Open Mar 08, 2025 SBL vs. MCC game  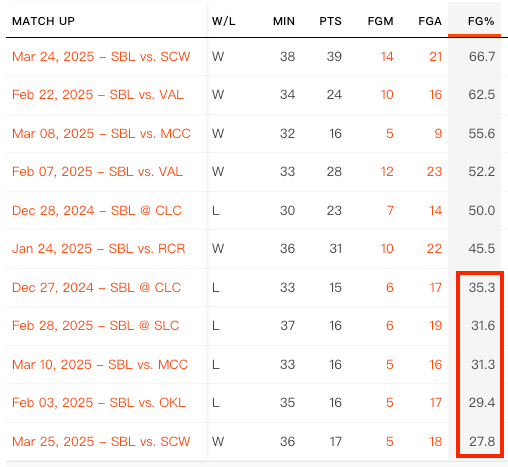[x=101, y=134]
